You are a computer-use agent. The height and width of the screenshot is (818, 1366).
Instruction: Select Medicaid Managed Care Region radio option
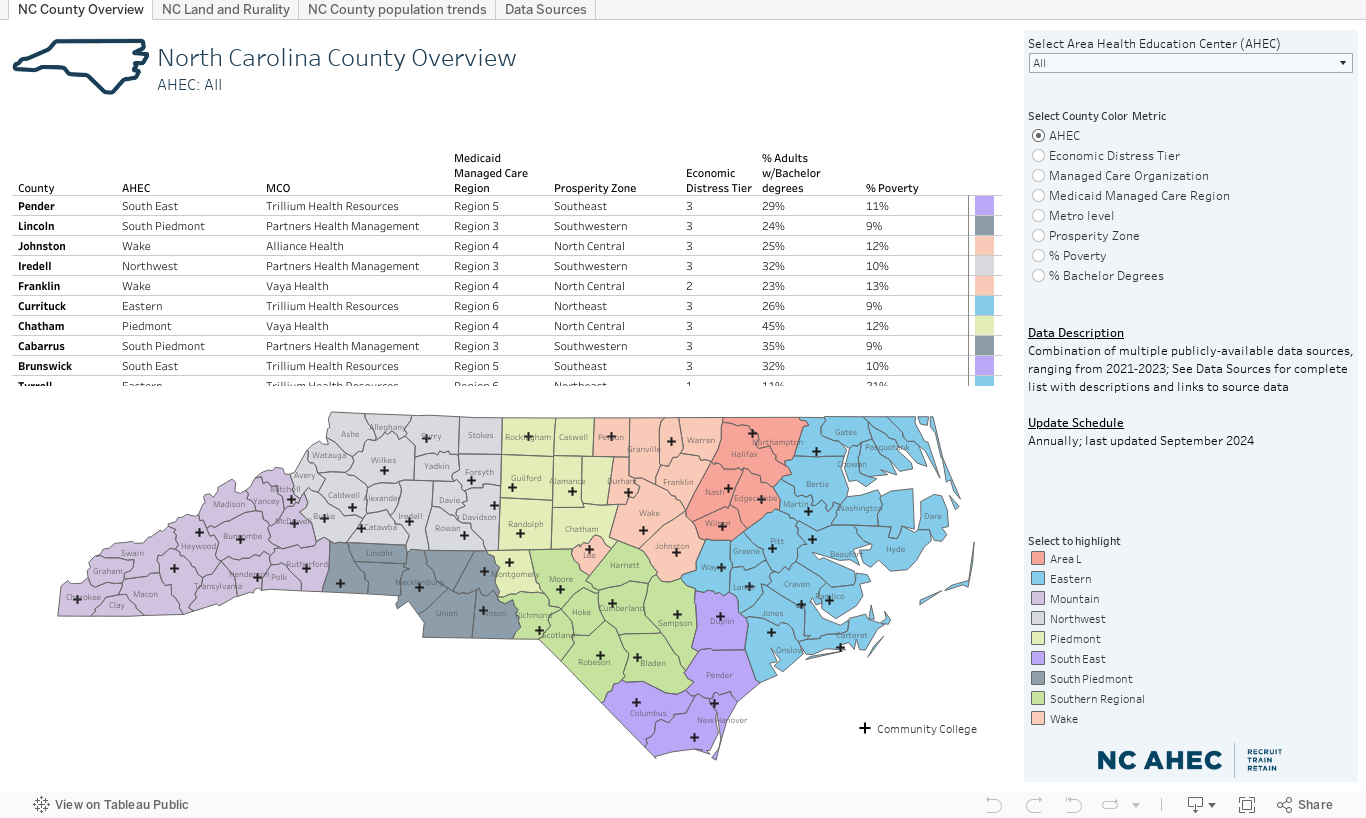click(1038, 196)
